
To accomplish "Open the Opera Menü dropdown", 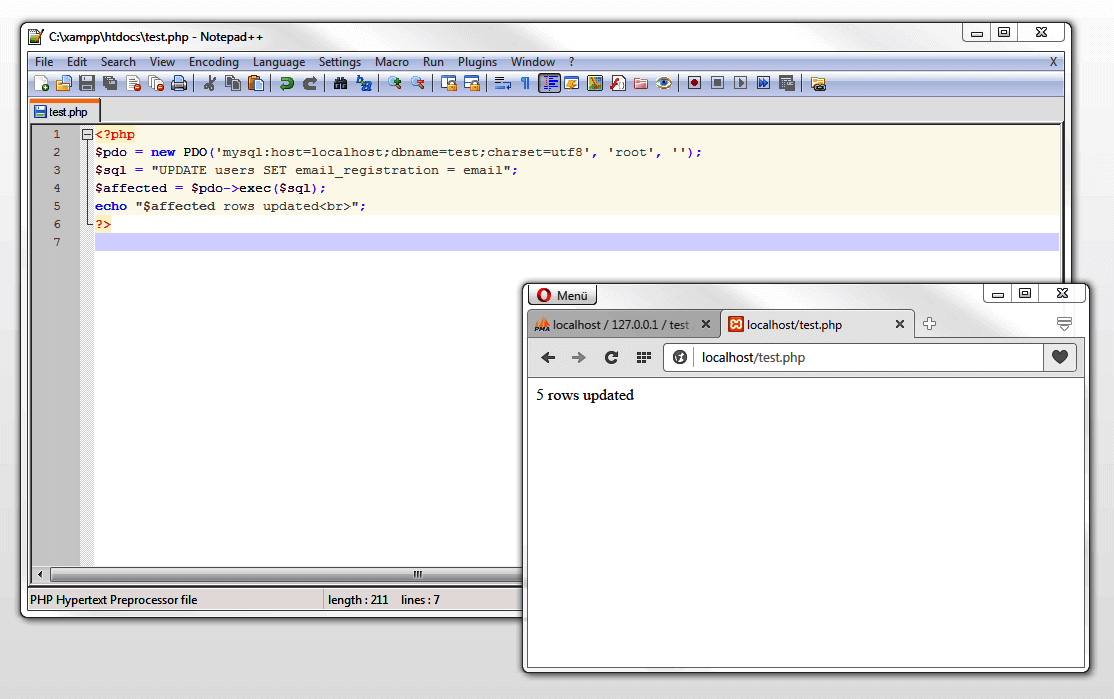I will 562,295.
